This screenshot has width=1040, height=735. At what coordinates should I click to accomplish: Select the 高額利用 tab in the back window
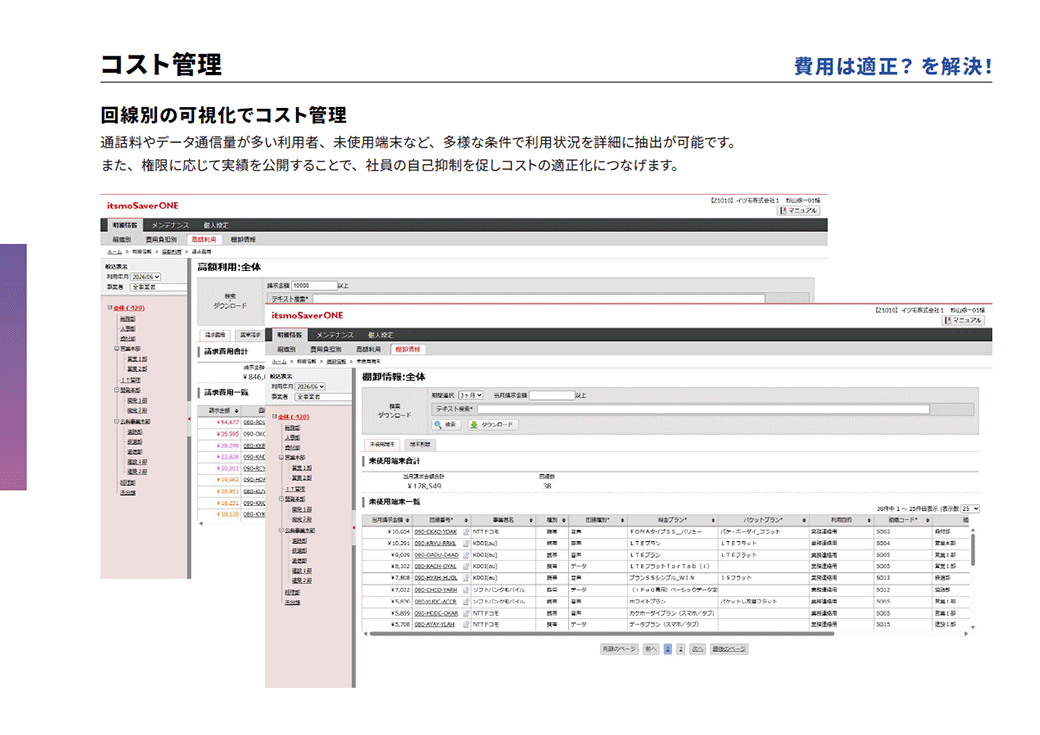pos(204,239)
